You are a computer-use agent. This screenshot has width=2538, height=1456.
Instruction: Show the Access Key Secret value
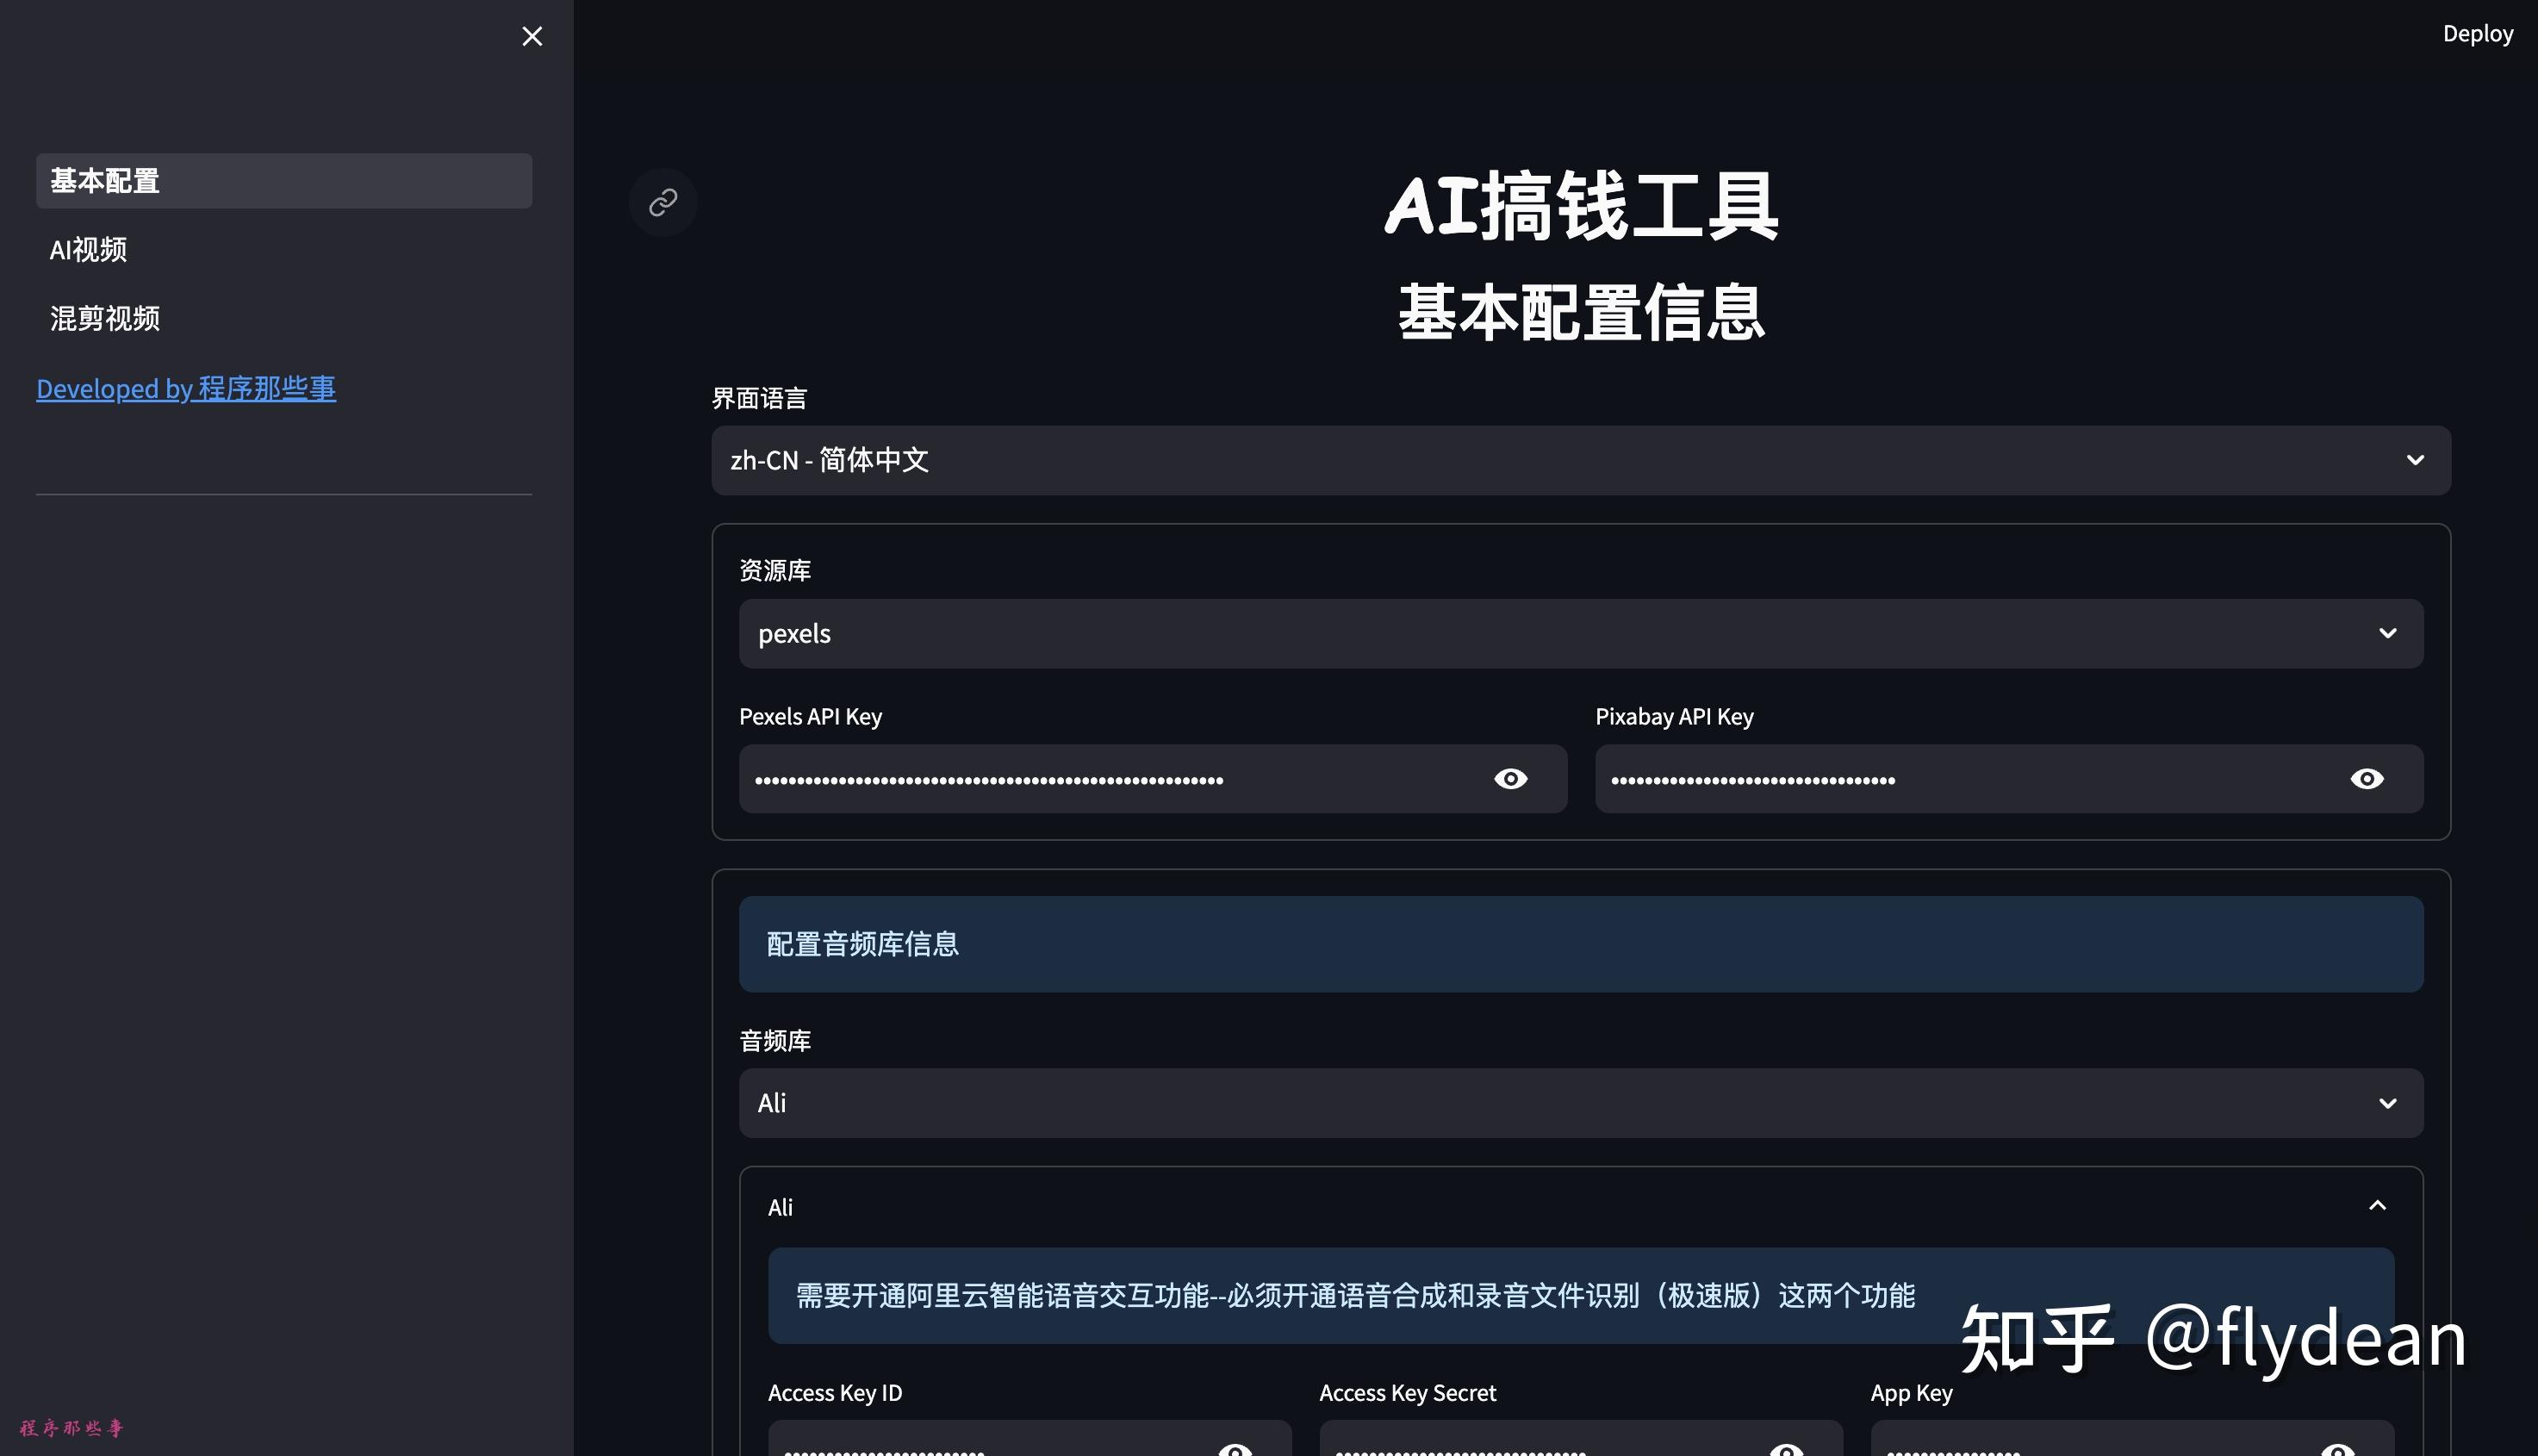tap(1786, 1449)
